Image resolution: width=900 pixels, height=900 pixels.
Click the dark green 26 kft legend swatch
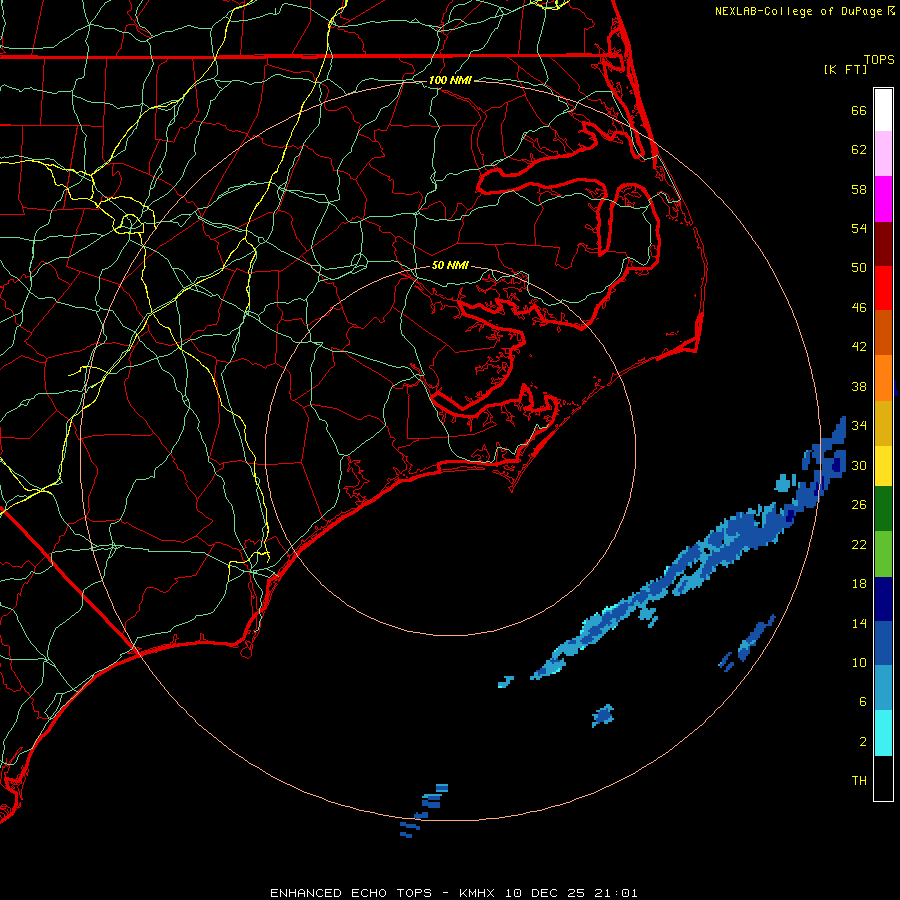pyautogui.click(x=883, y=509)
